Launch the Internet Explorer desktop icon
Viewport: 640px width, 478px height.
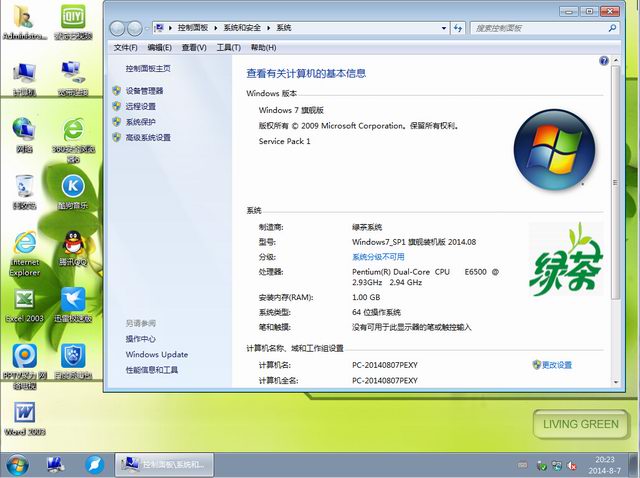(25, 254)
